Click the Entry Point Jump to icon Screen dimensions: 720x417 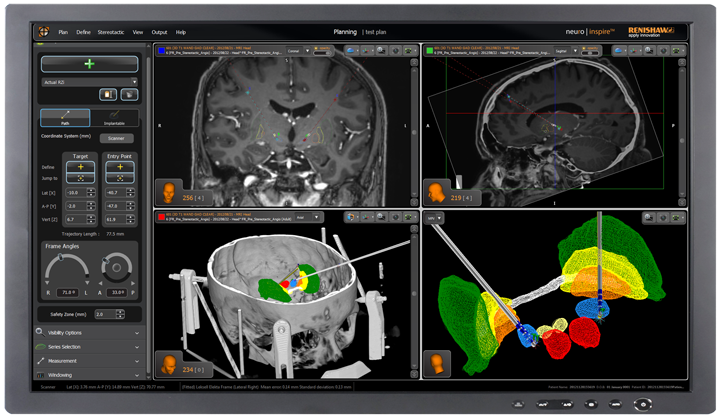click(118, 178)
